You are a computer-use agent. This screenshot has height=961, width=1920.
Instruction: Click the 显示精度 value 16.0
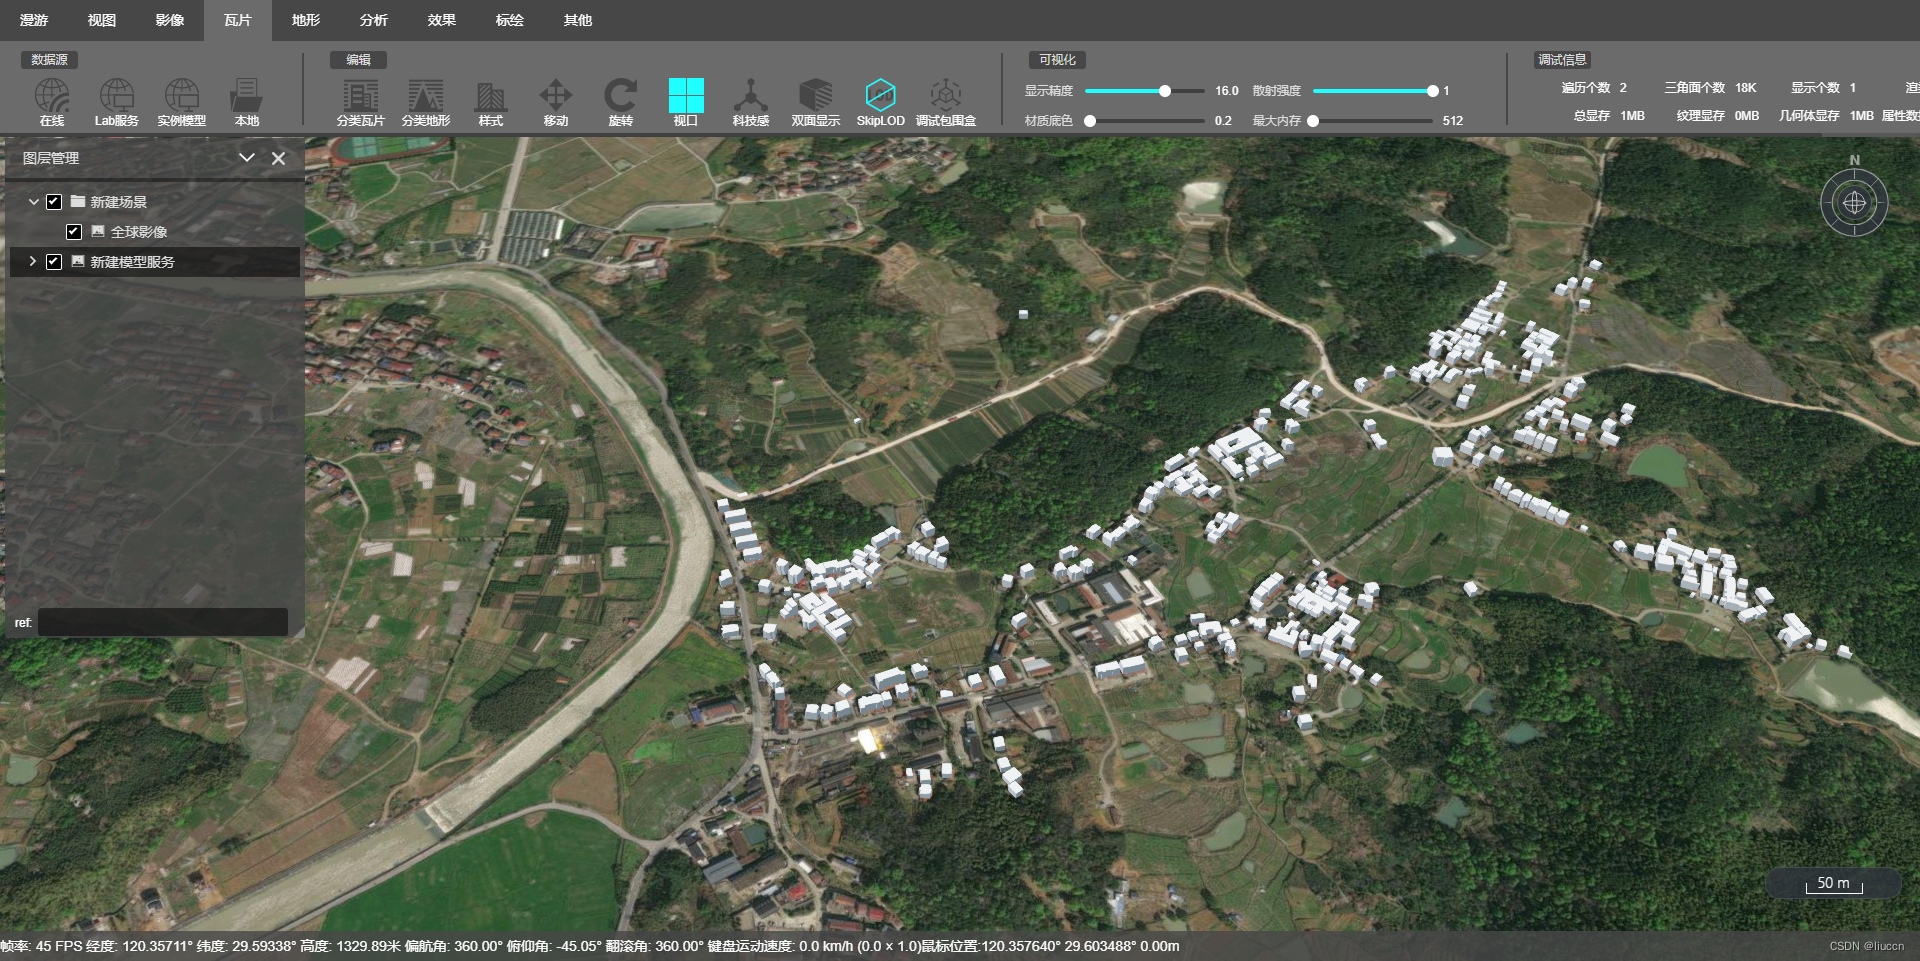[1227, 91]
